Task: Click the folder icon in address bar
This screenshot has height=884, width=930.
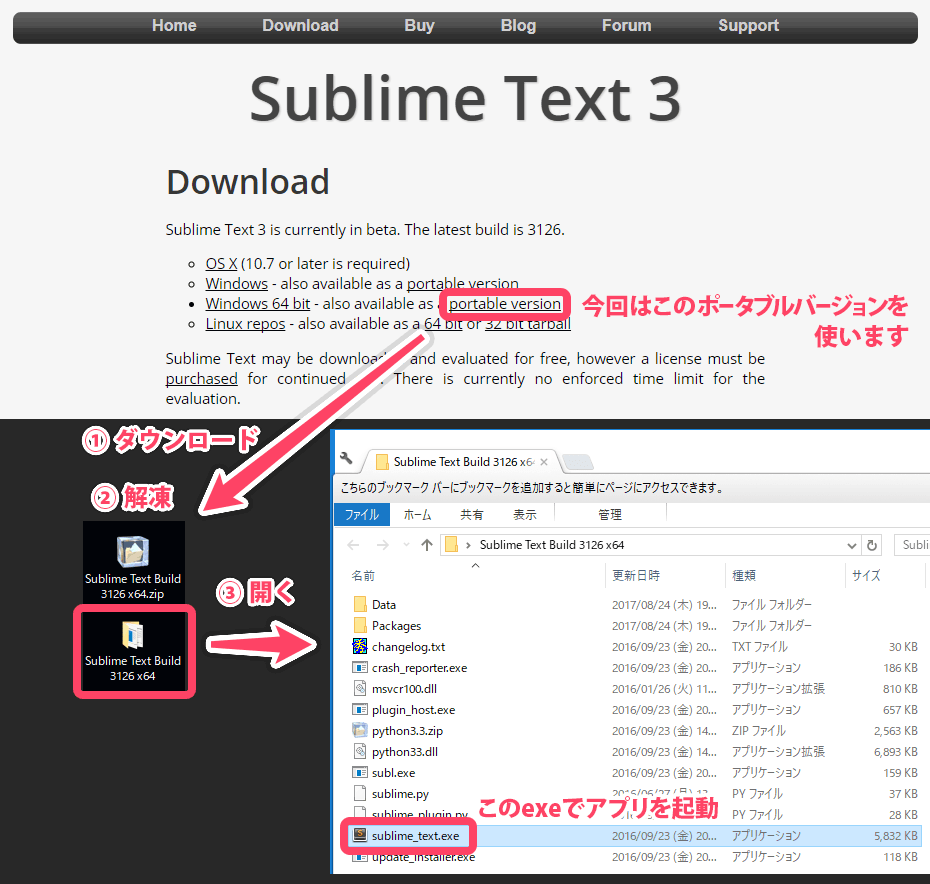Action: (x=451, y=545)
